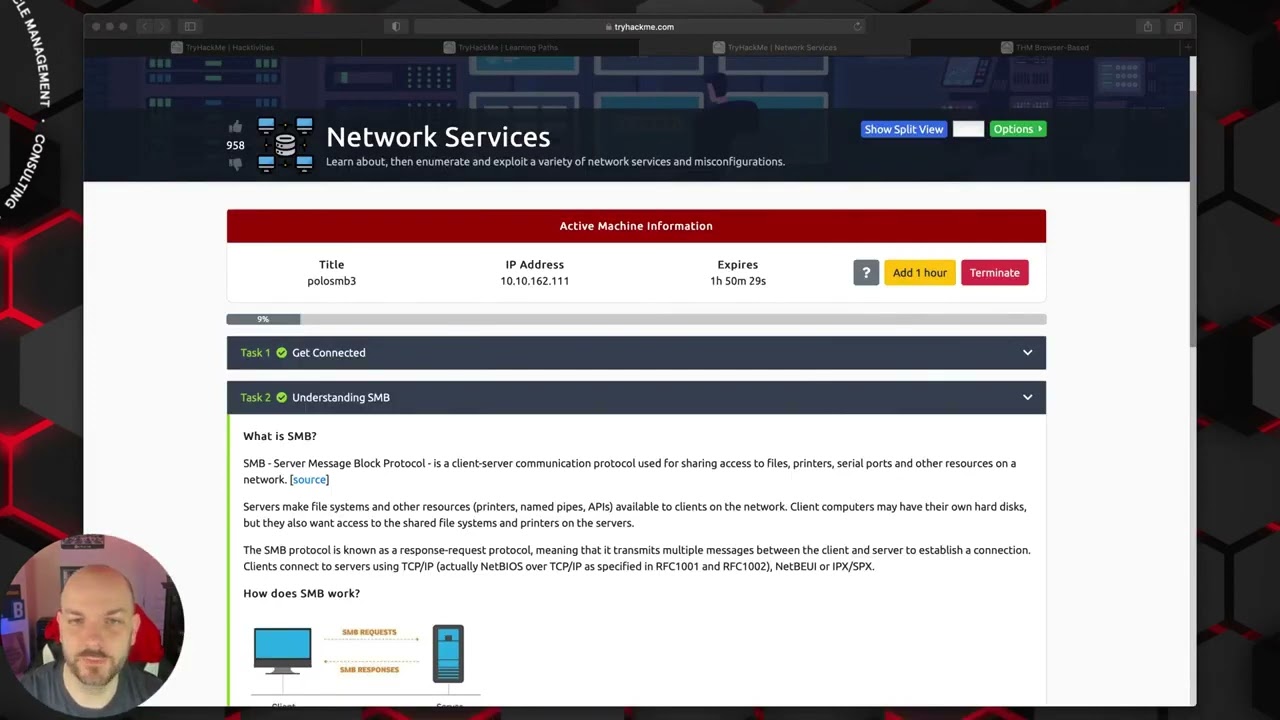This screenshot has width=1280, height=720.
Task: Click the How does SMB work? heading
Action: pyautogui.click(x=301, y=593)
